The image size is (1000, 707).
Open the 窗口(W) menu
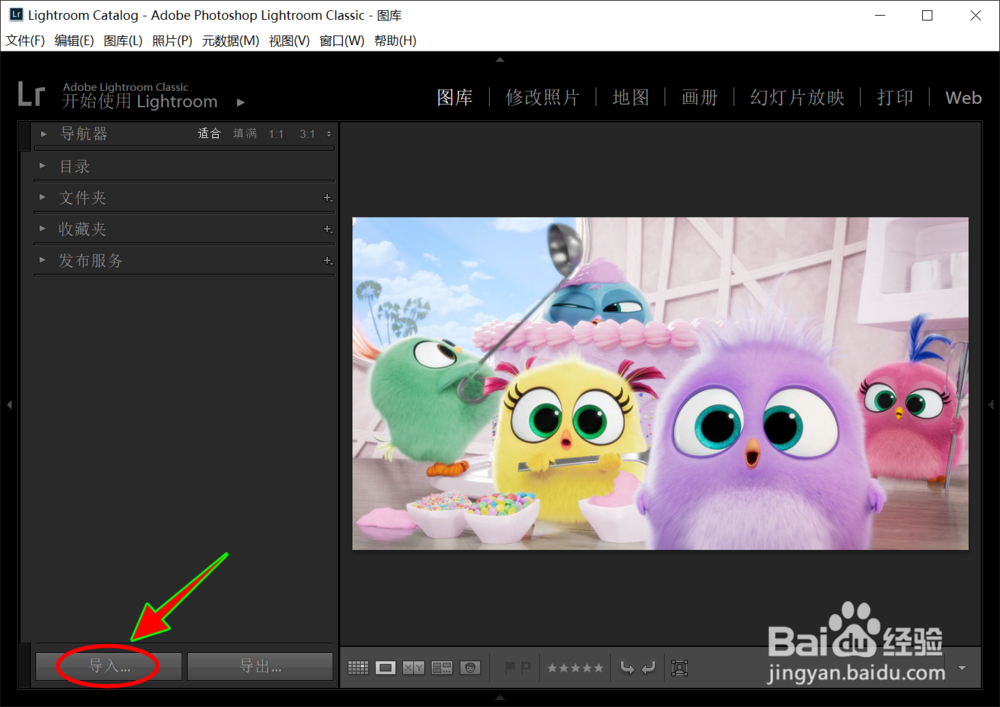(342, 41)
